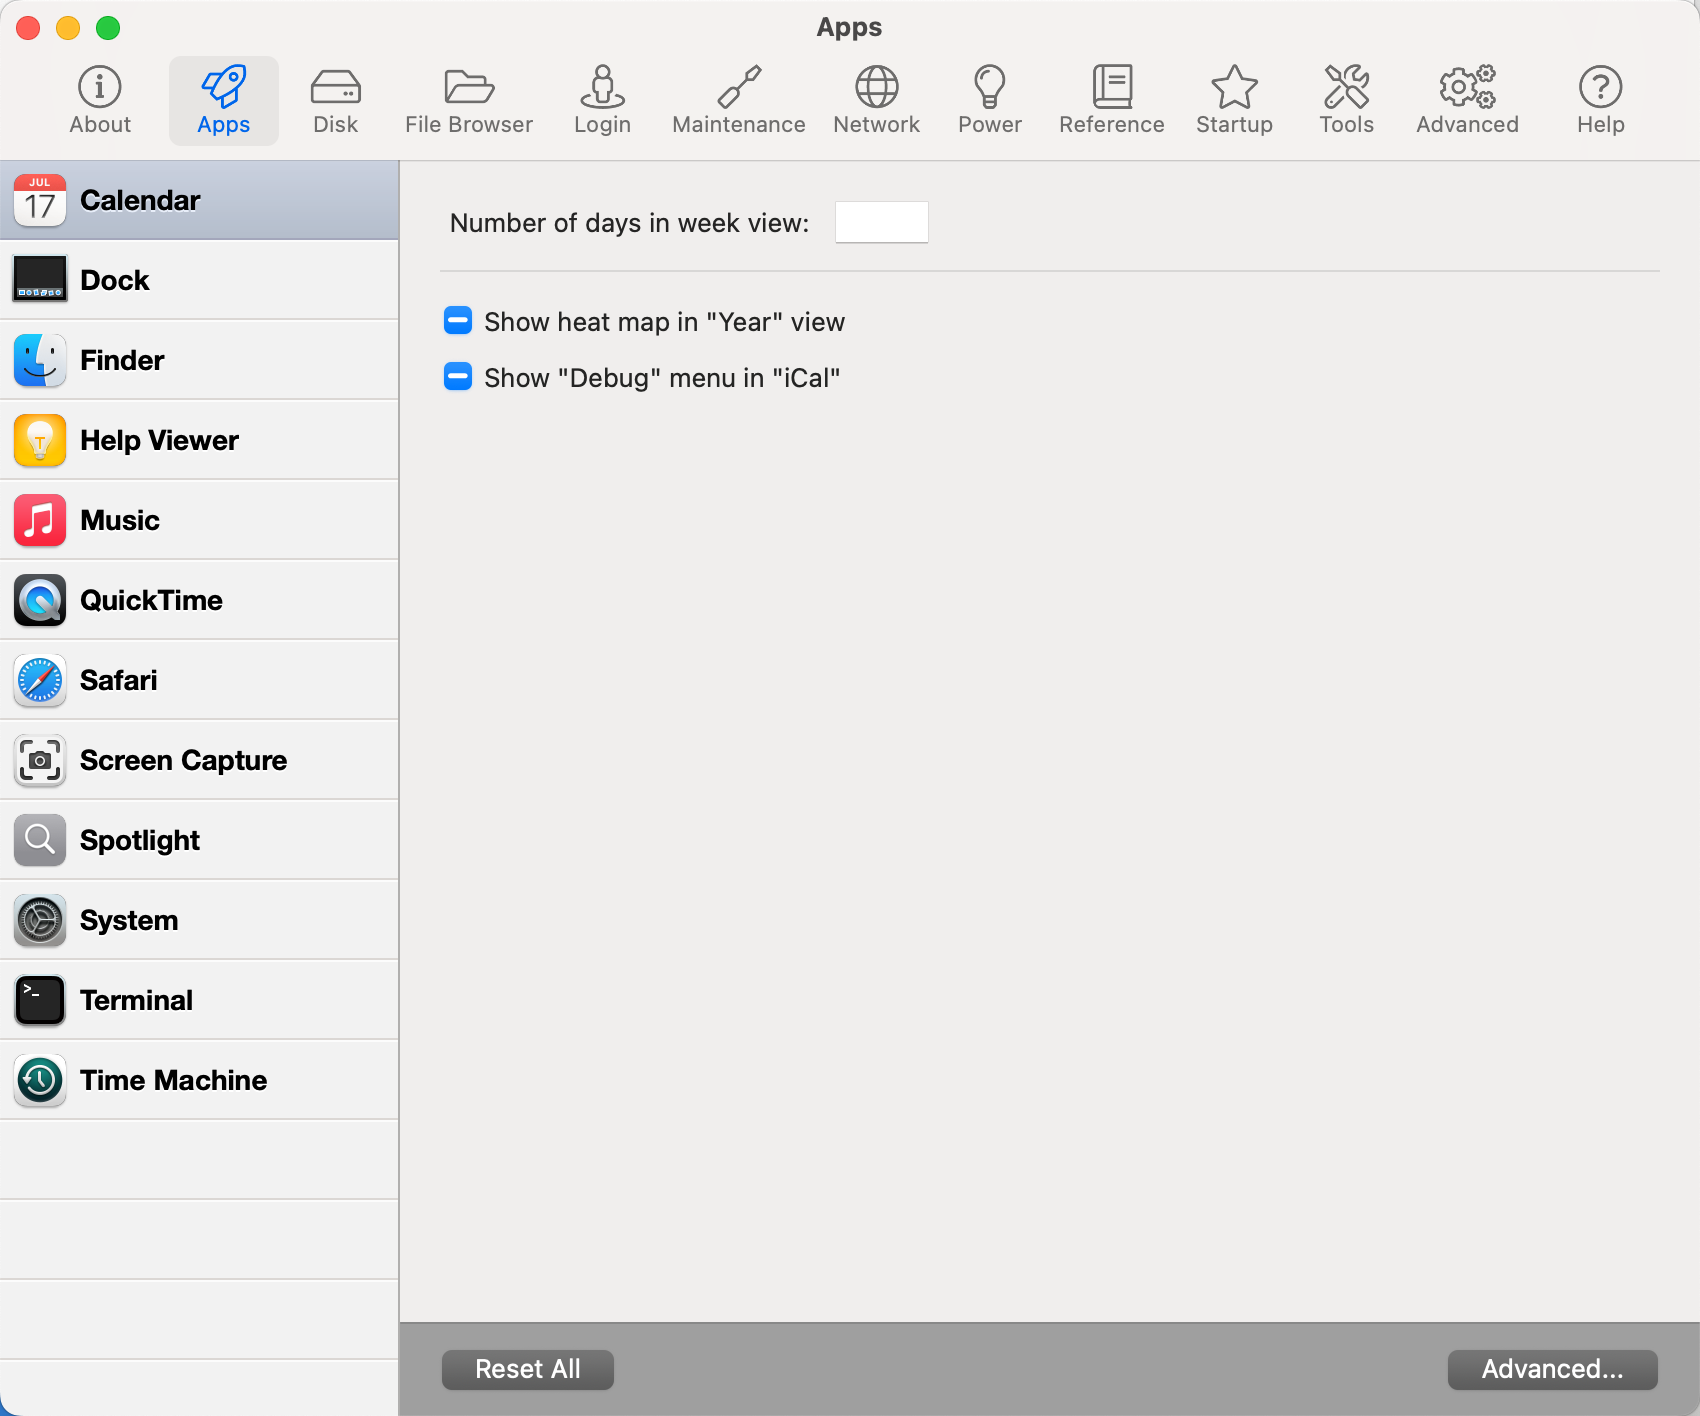Open the About tab

99,99
